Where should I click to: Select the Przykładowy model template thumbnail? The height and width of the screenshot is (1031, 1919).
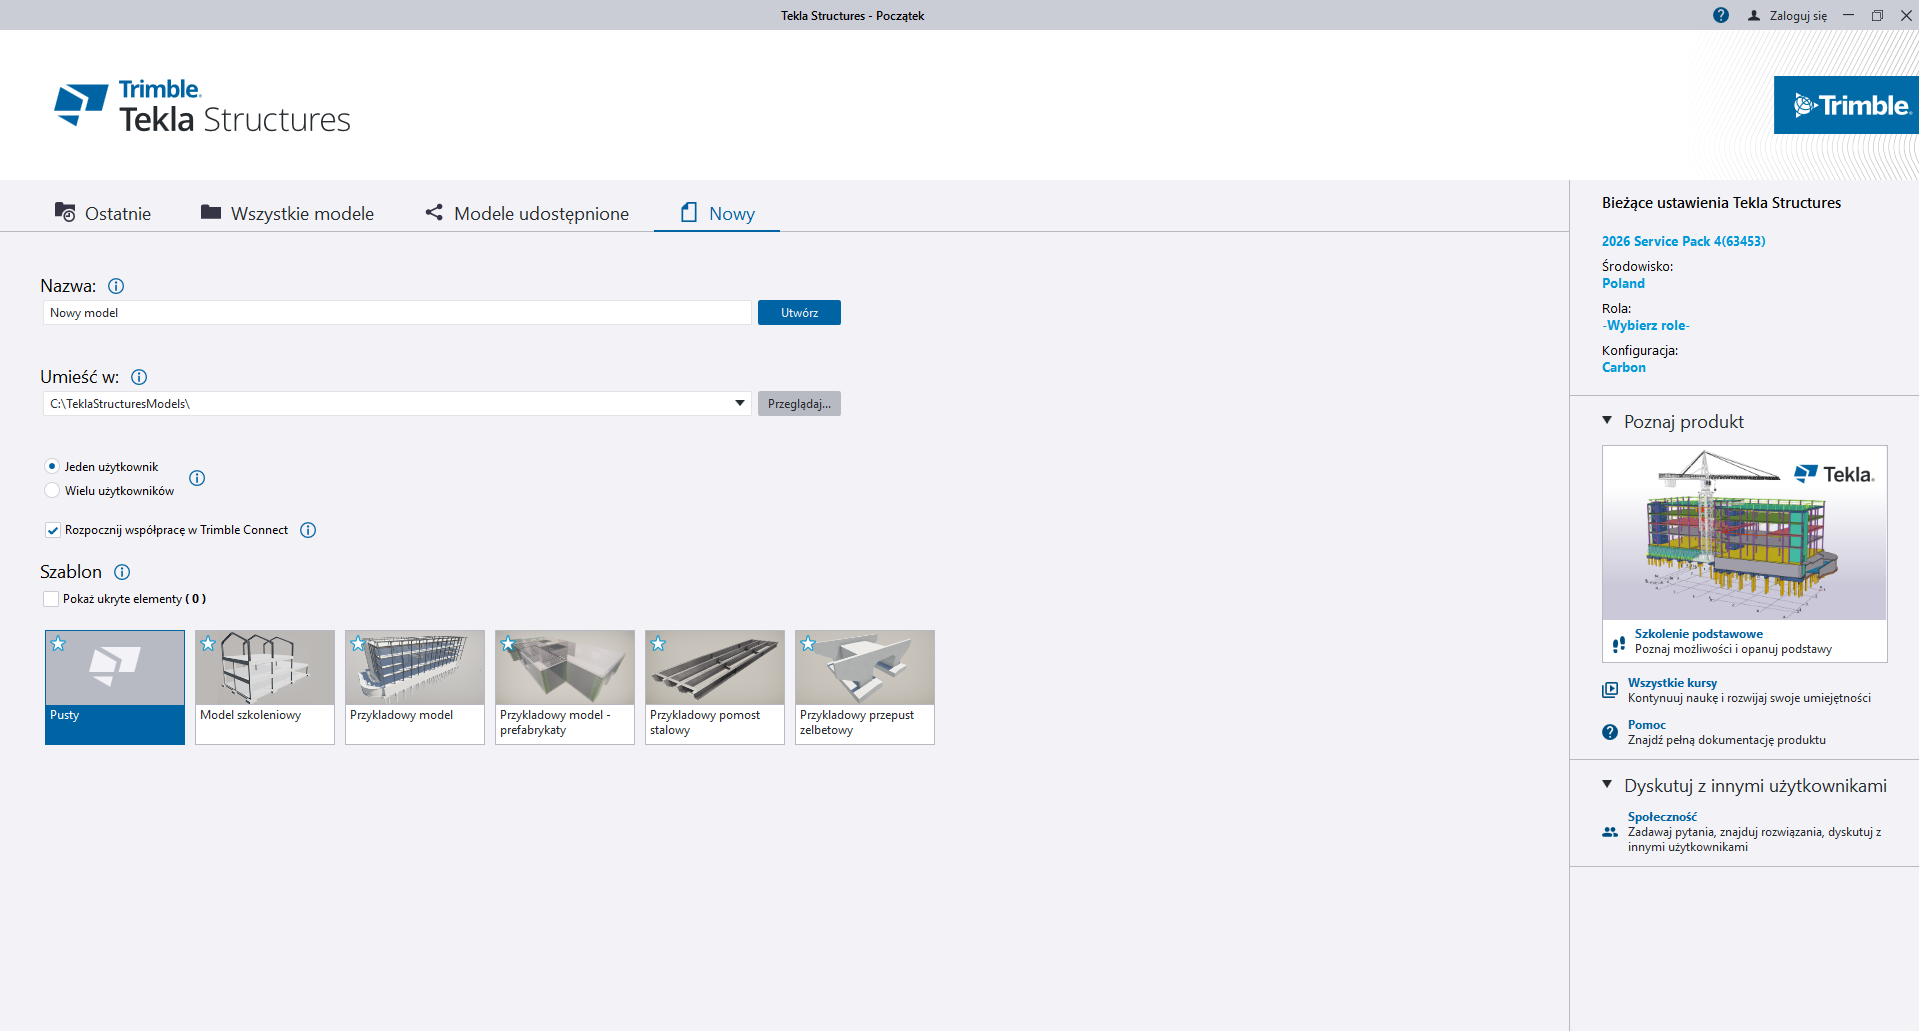coord(415,687)
